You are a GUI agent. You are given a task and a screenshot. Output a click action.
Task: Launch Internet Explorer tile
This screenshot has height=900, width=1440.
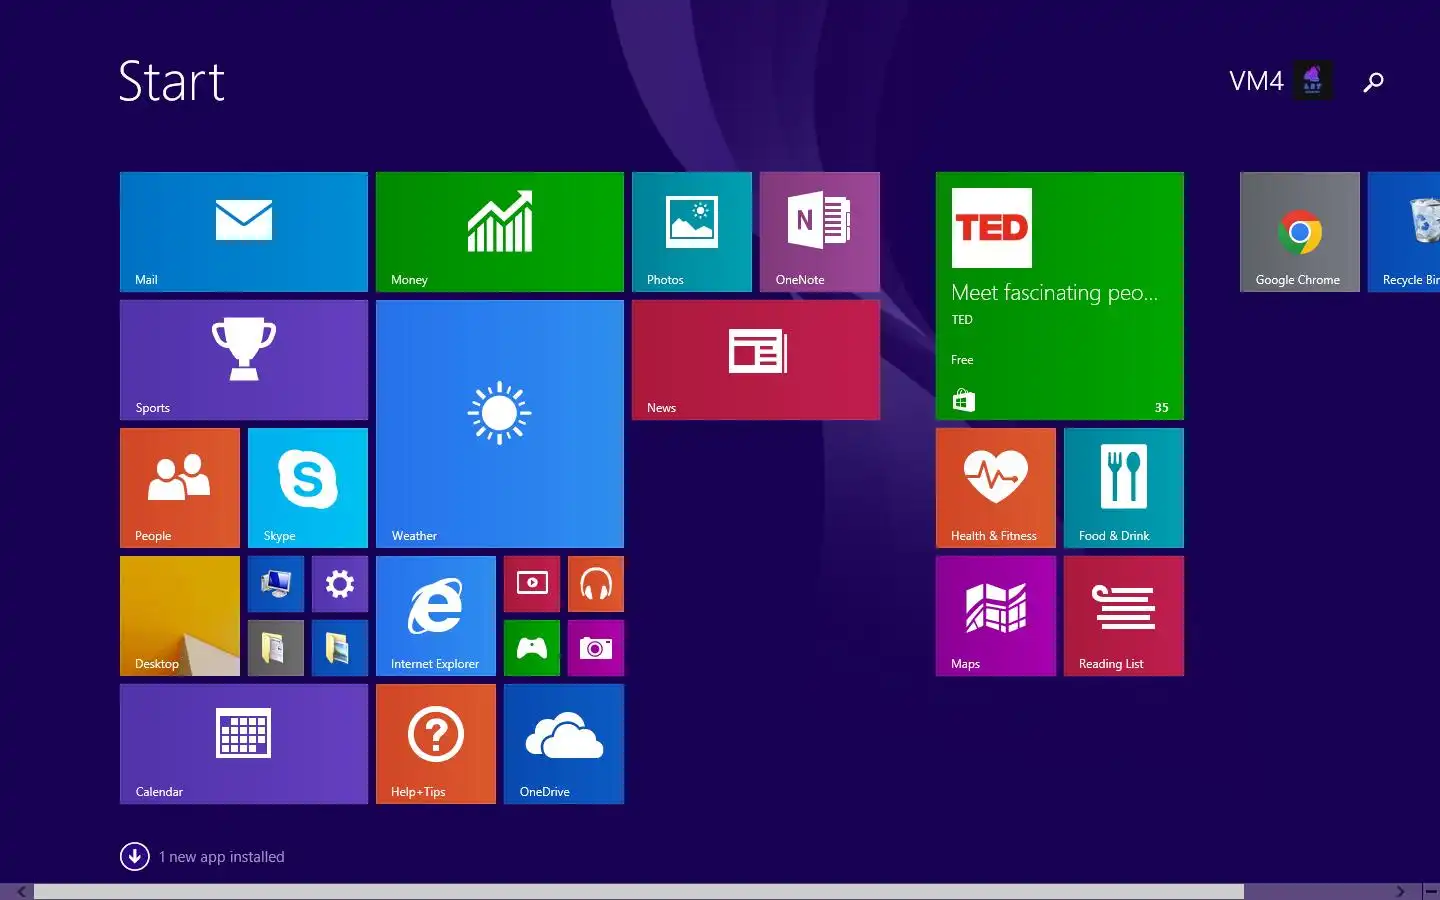click(436, 616)
